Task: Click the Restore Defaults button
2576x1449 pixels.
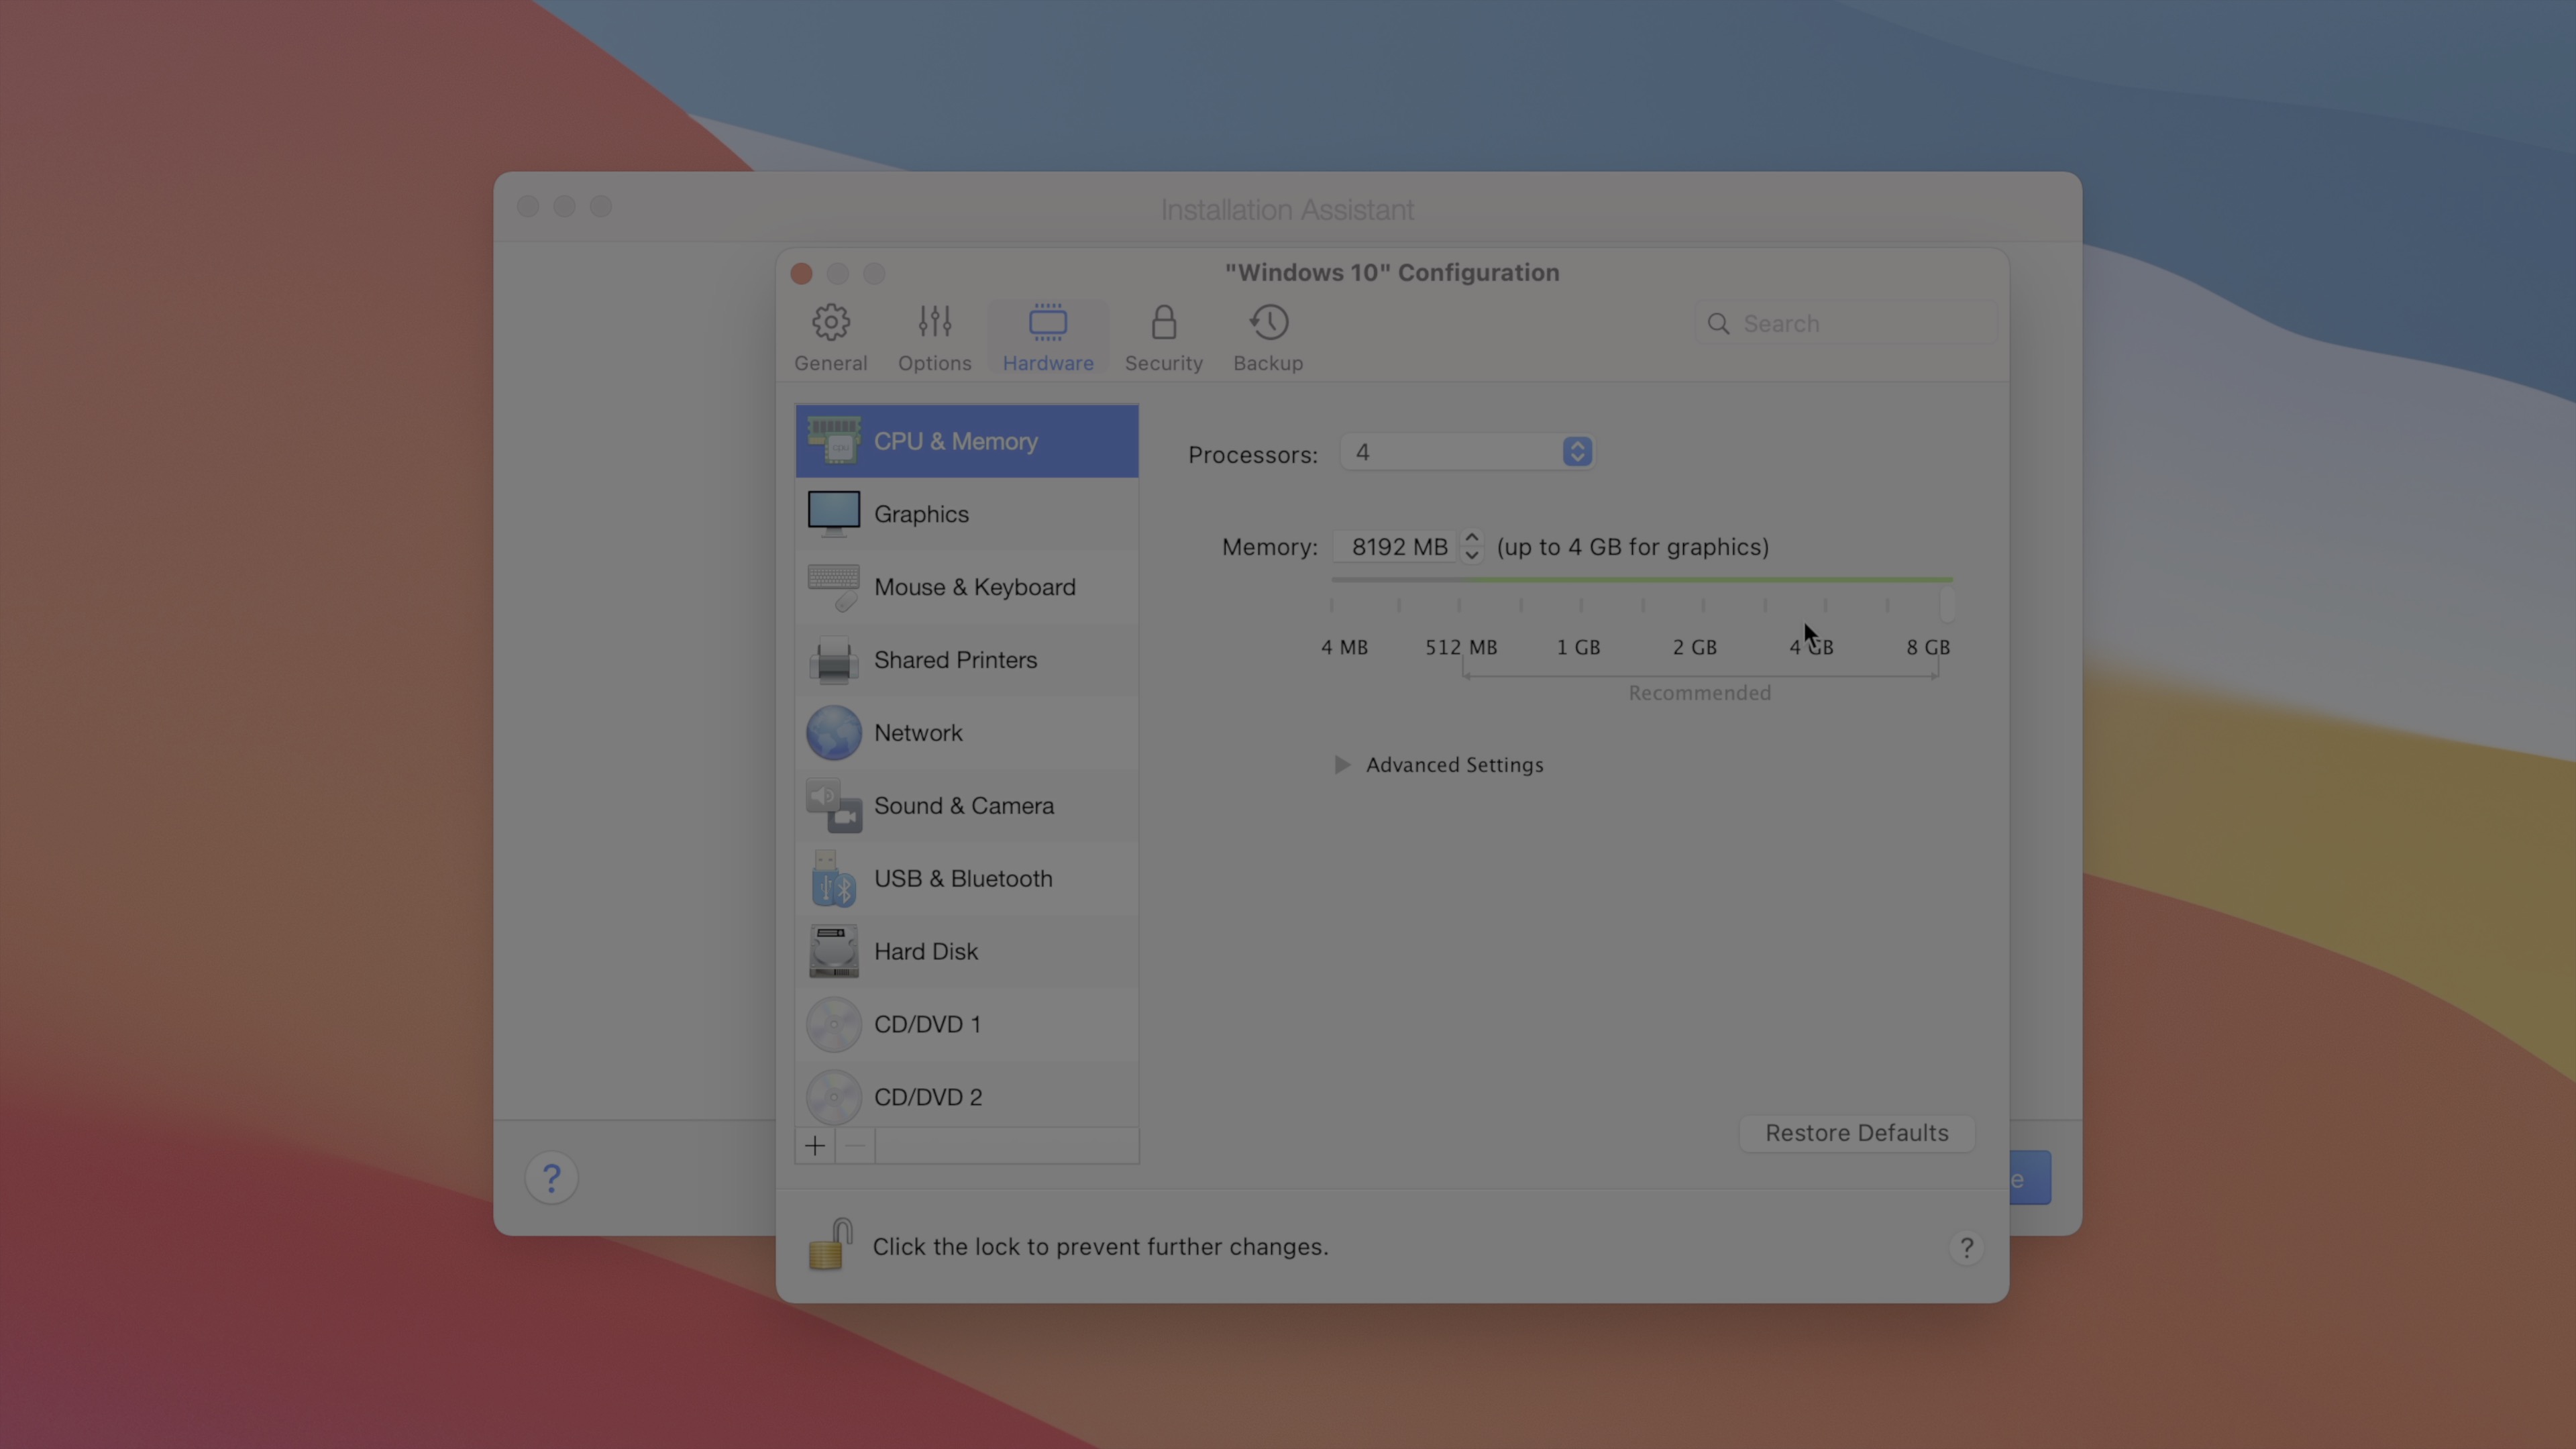Action: 1856,1133
